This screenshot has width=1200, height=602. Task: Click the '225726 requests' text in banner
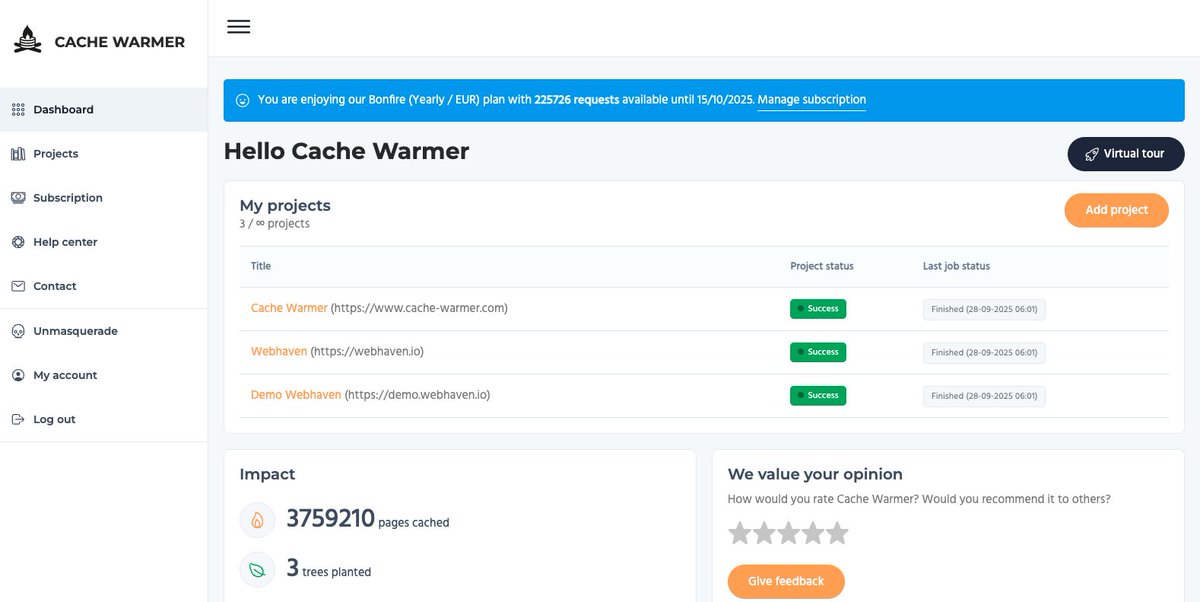coord(577,100)
